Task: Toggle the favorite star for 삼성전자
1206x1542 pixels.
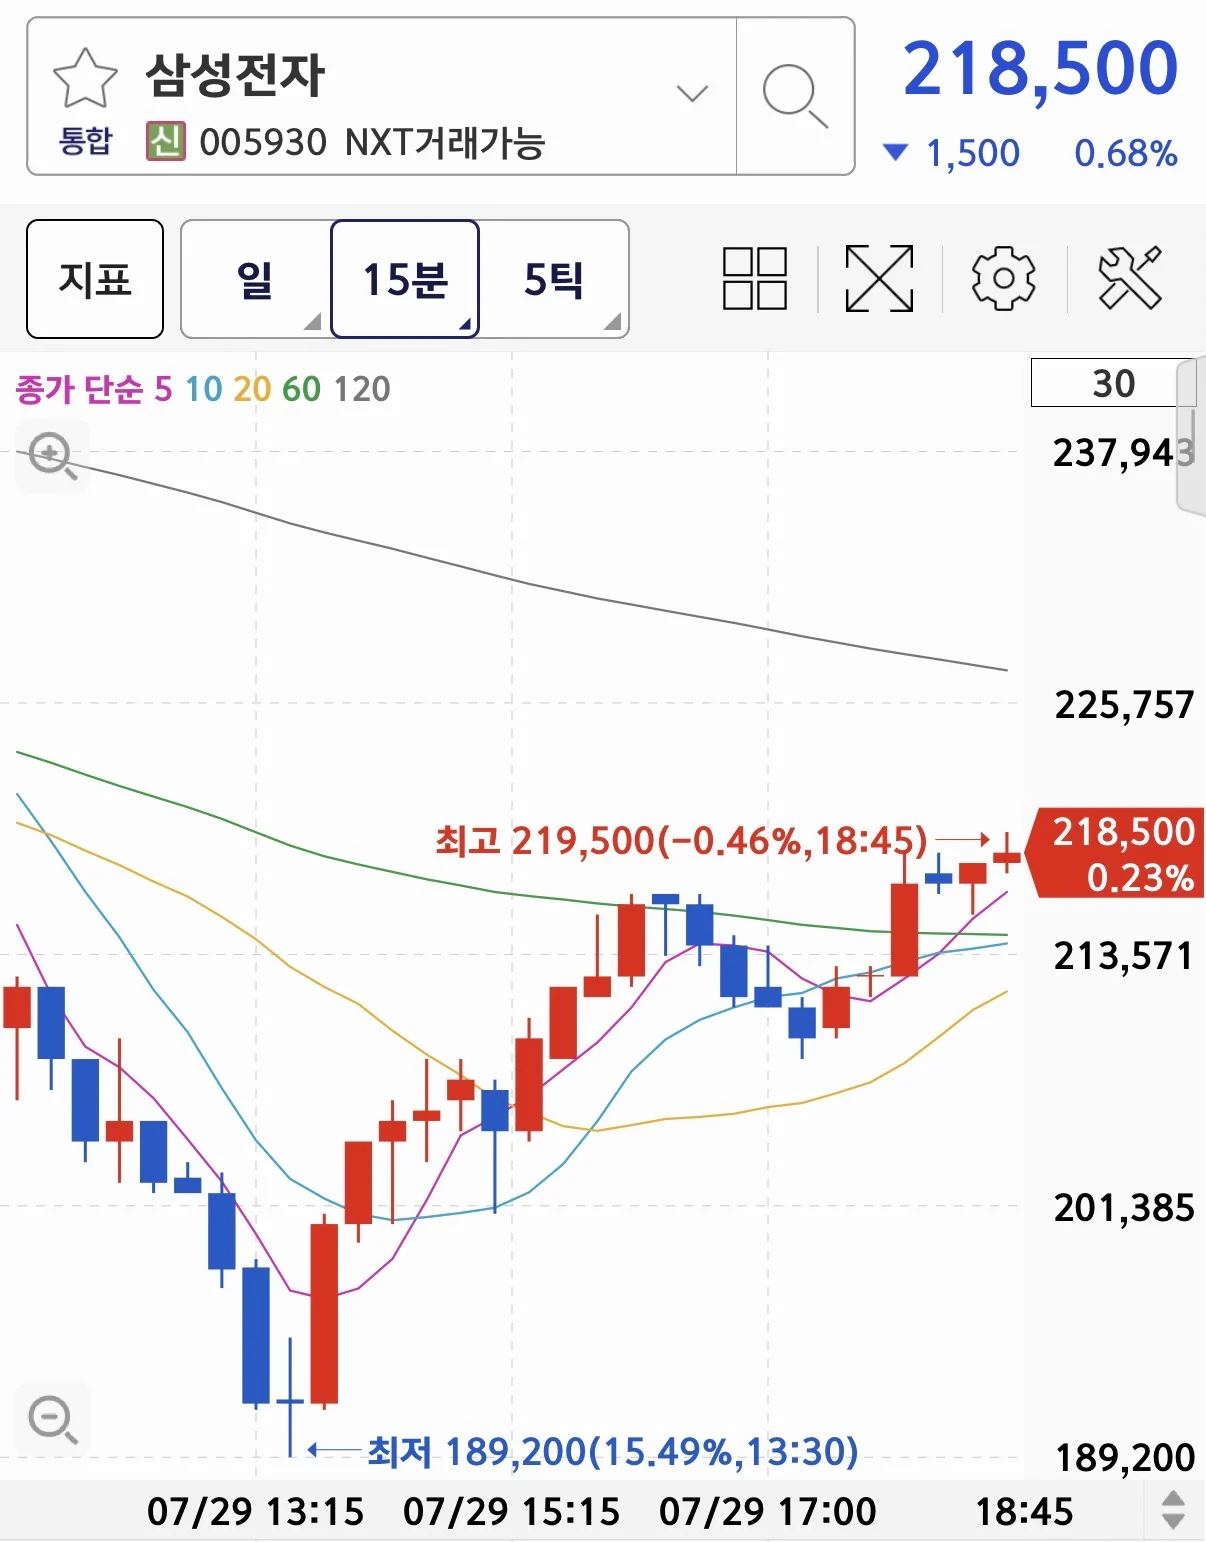Action: tap(85, 78)
